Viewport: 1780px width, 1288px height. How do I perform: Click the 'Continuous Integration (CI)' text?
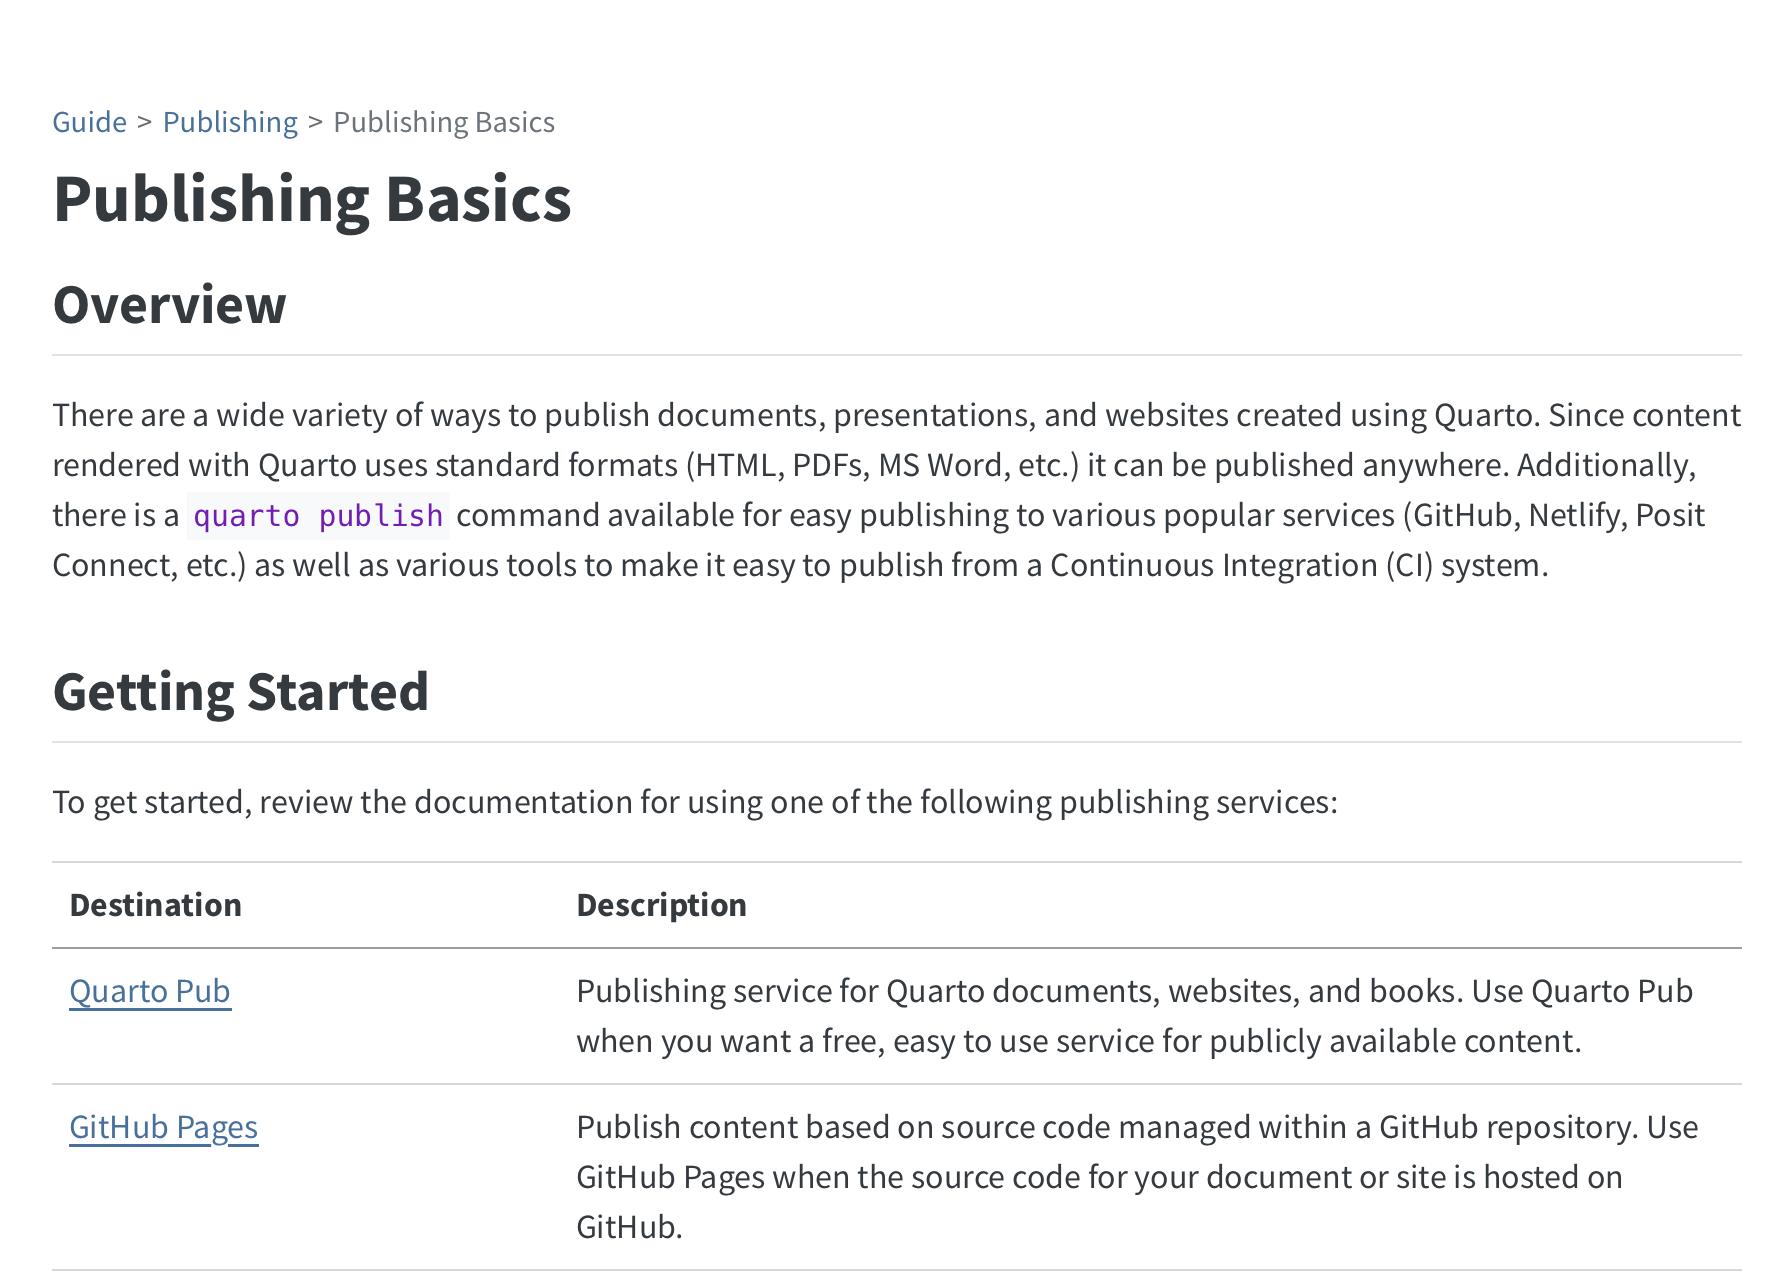click(1241, 566)
